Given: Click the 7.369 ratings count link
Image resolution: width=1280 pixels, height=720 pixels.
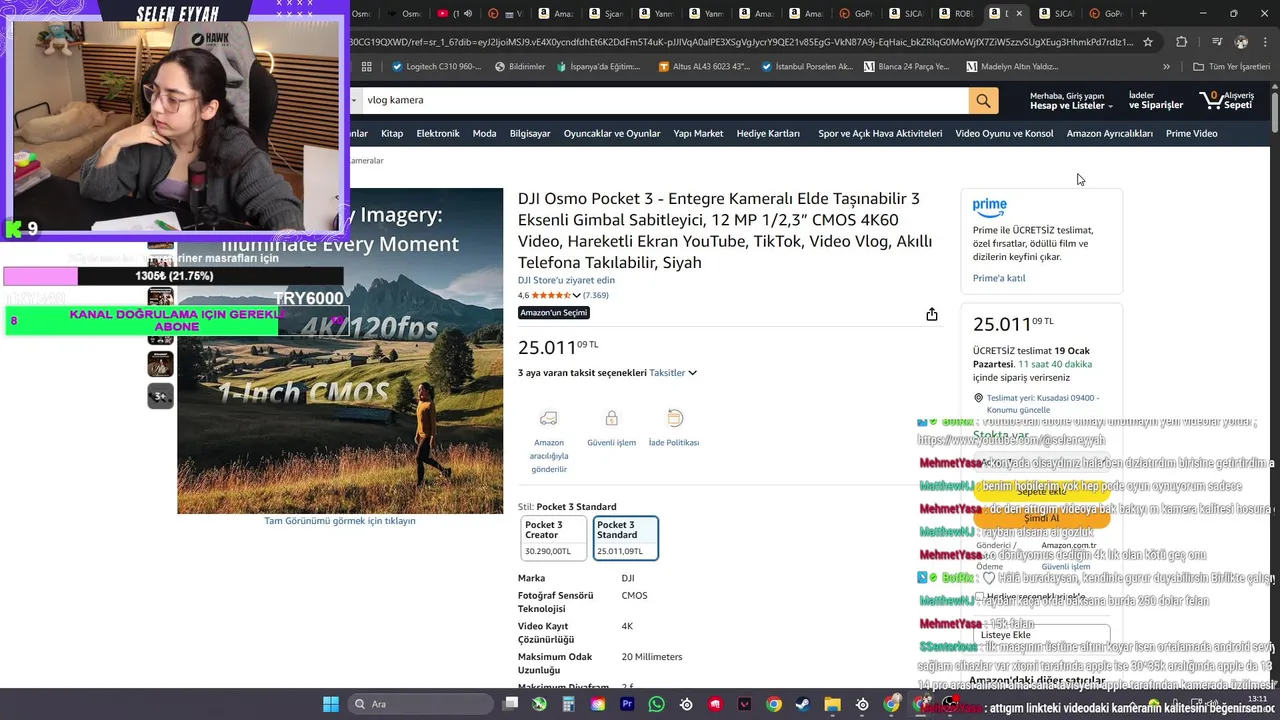Looking at the screenshot, I should (x=596, y=296).
